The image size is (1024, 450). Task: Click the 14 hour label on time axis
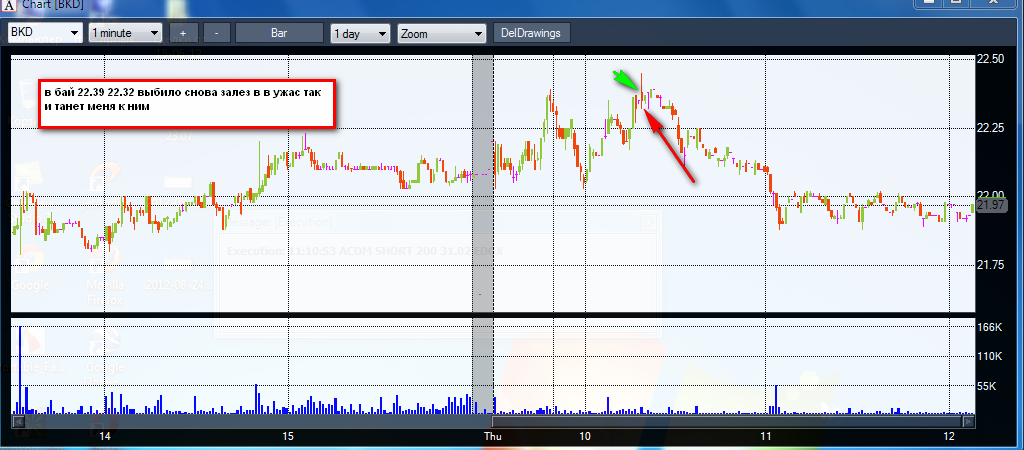point(104,436)
